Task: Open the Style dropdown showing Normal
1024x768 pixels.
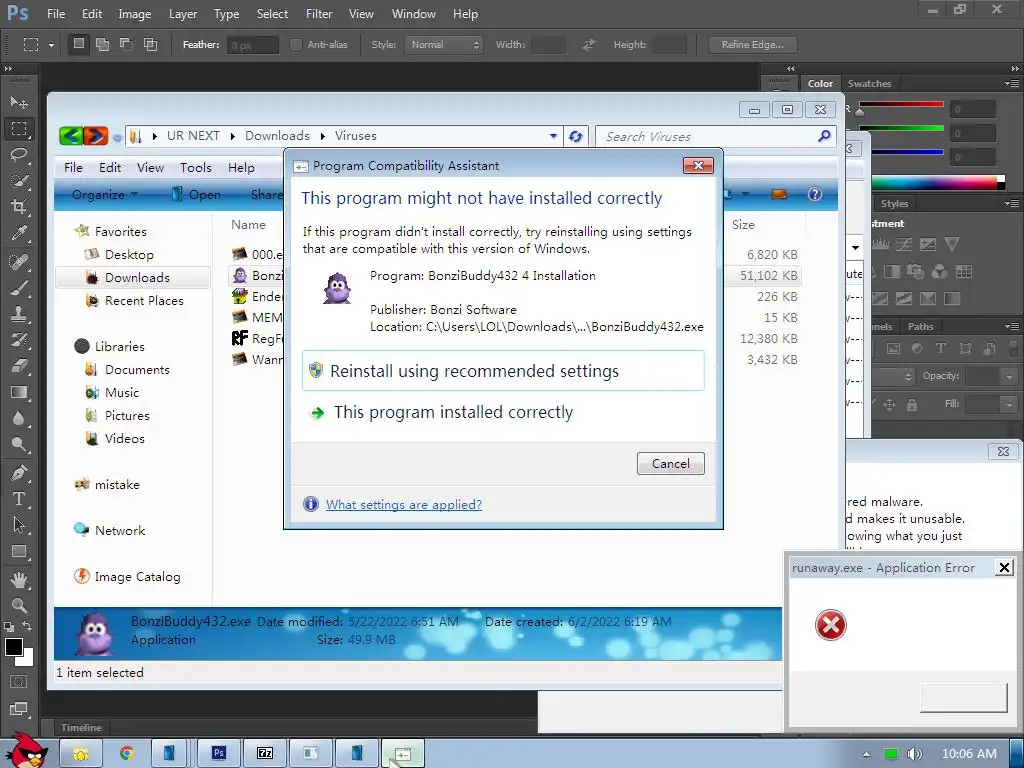Action: 444,45
